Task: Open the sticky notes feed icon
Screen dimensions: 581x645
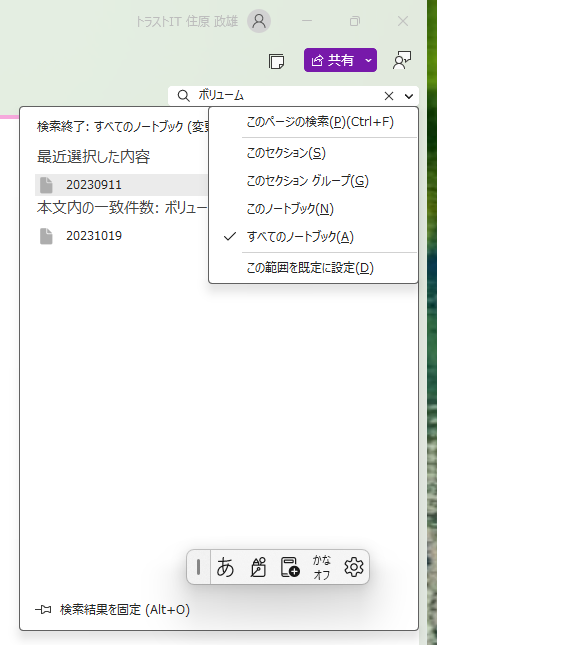Action: 276,61
